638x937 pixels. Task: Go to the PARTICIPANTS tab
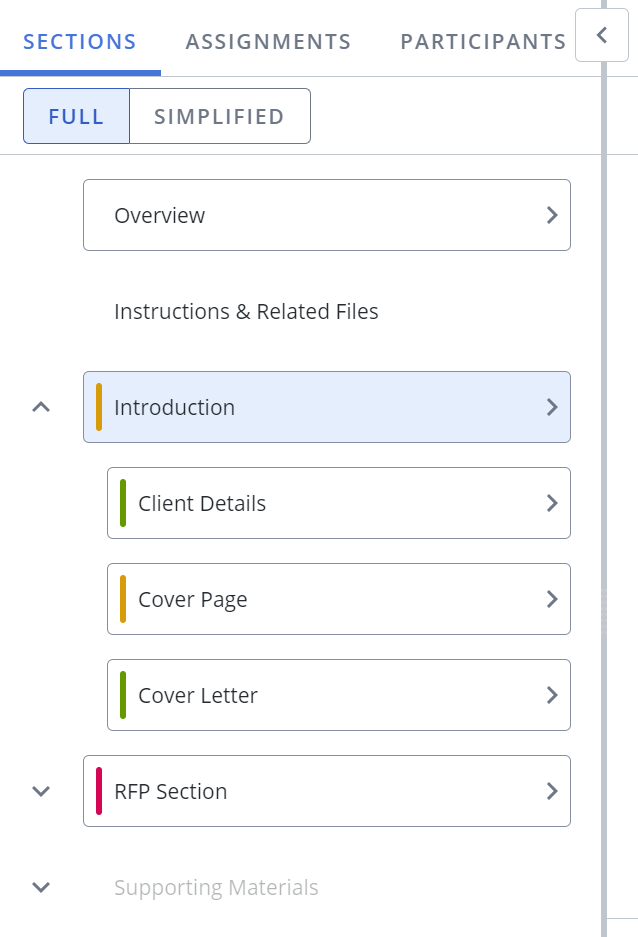483,42
